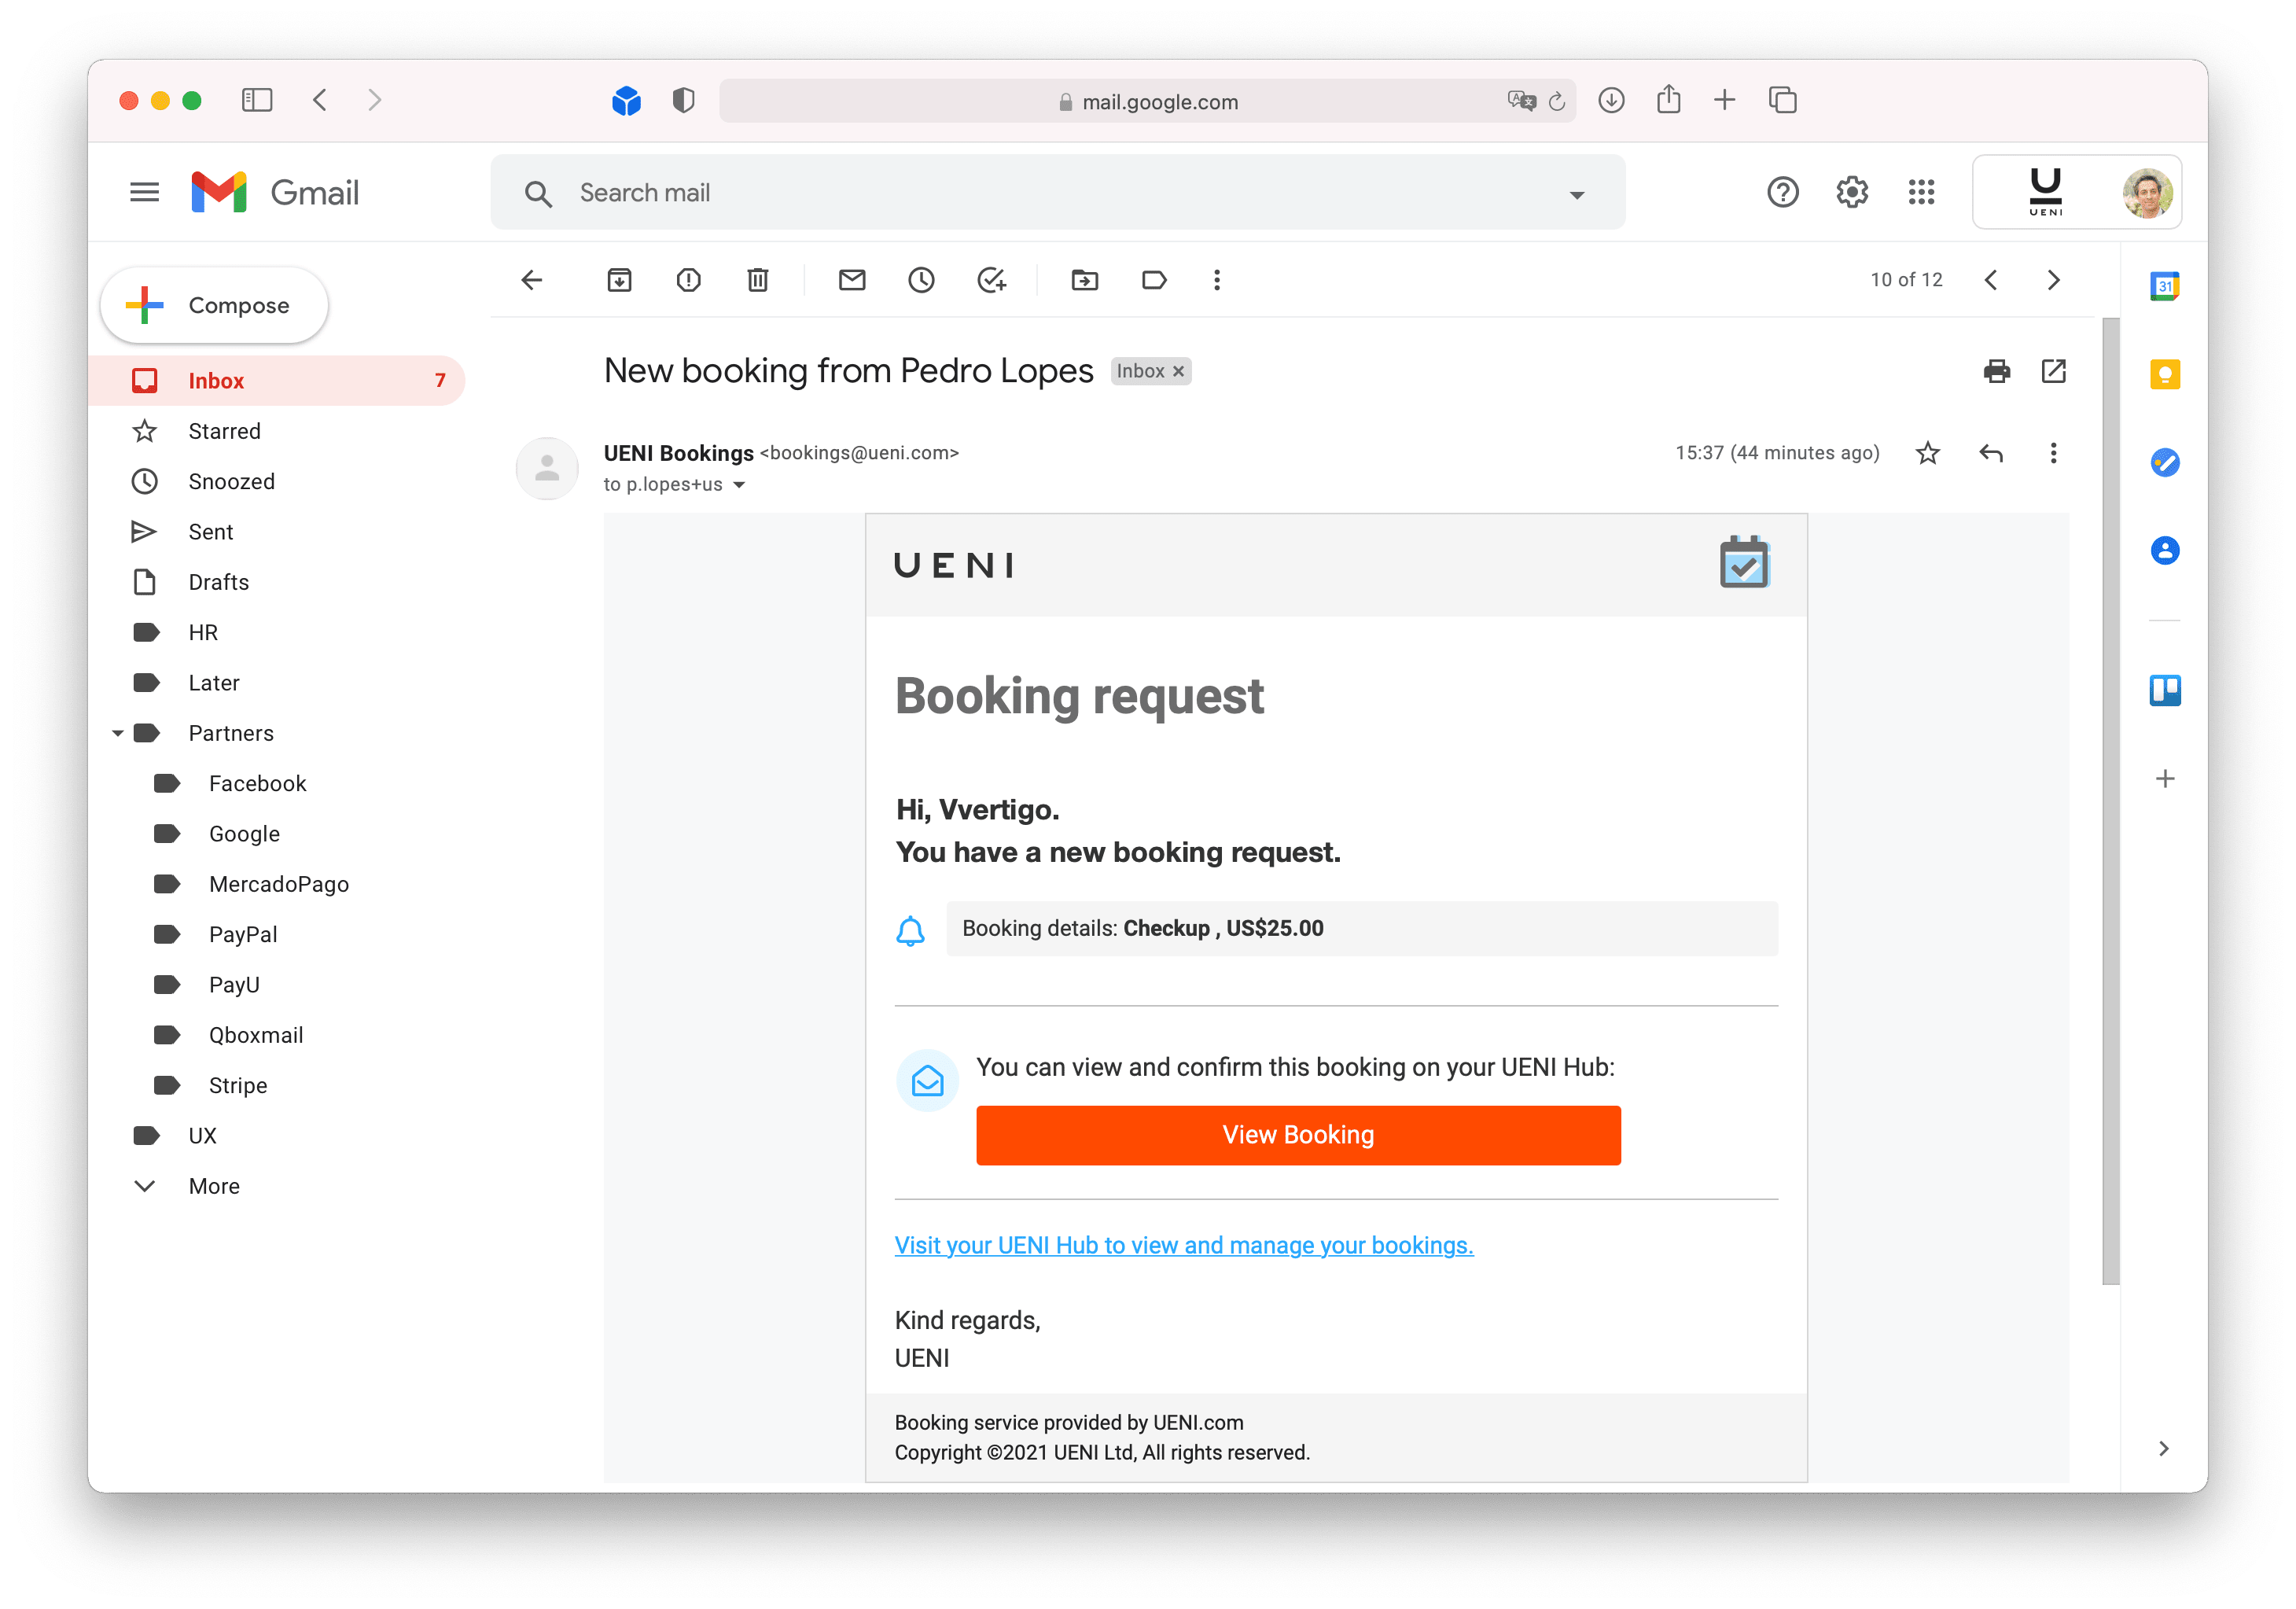The height and width of the screenshot is (1609, 2296).
Task: Open message More menu beside reply
Action: 2053,453
